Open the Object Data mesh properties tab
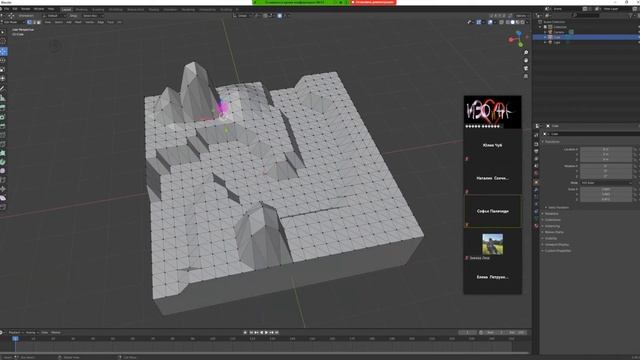 click(536, 218)
